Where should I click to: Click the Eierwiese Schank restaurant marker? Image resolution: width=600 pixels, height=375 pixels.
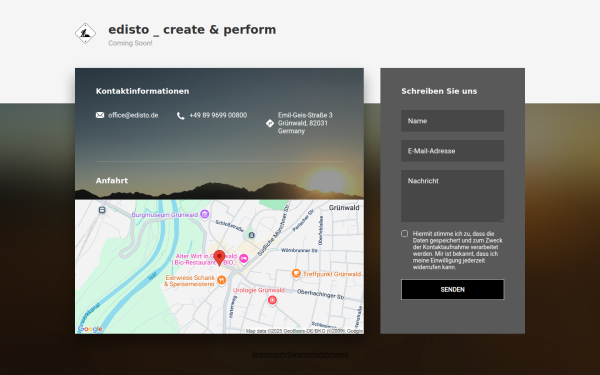(x=221, y=280)
